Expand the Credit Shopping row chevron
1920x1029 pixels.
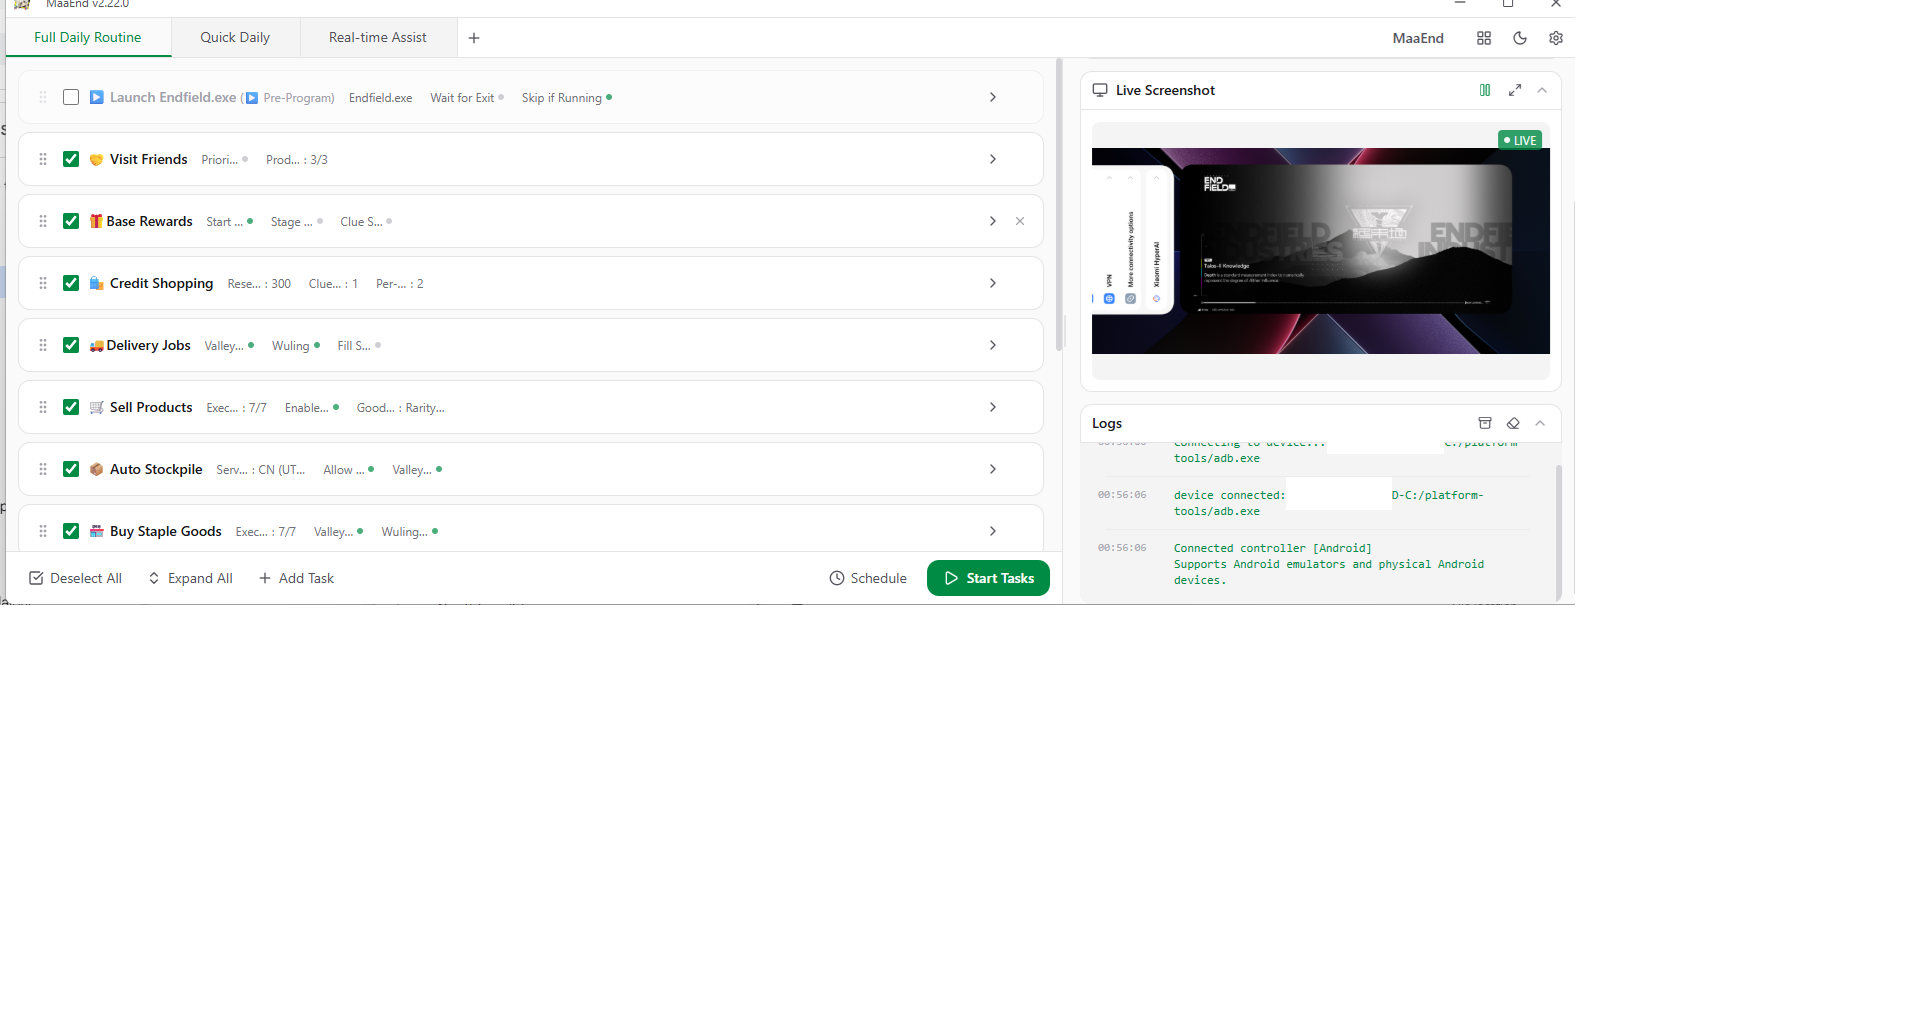coord(993,283)
